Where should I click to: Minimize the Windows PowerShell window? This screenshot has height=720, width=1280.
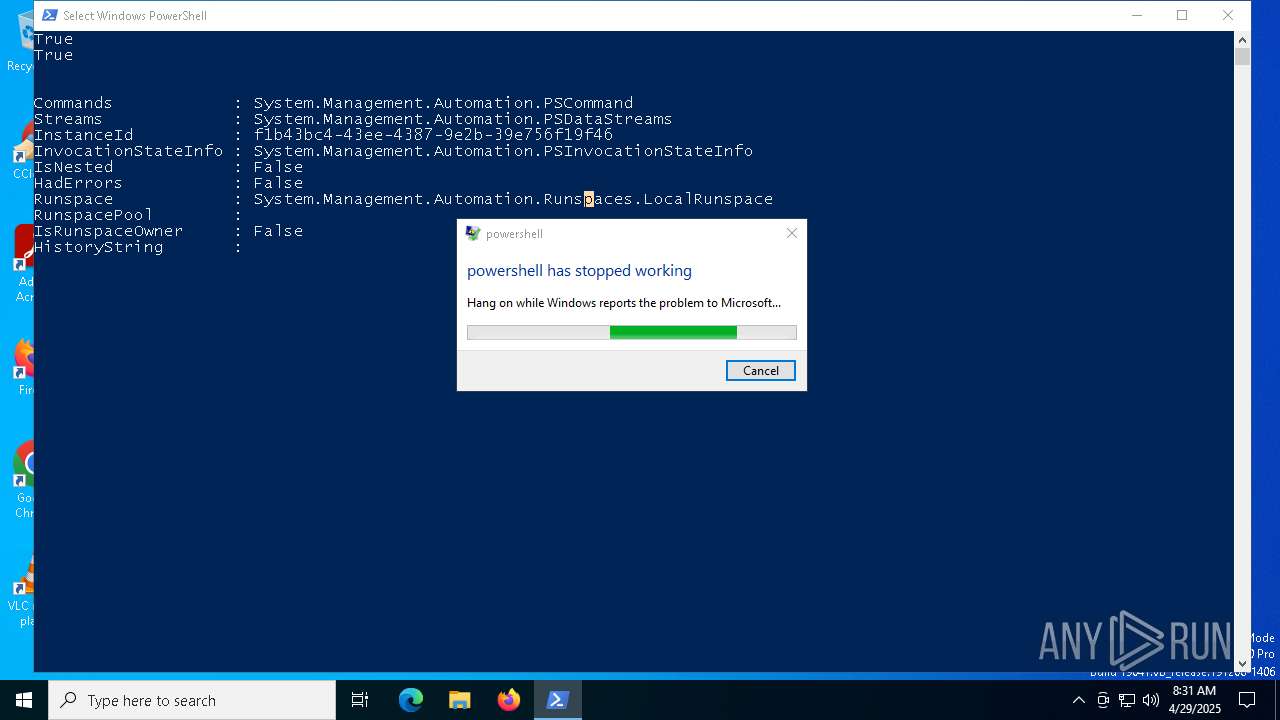(x=1137, y=15)
